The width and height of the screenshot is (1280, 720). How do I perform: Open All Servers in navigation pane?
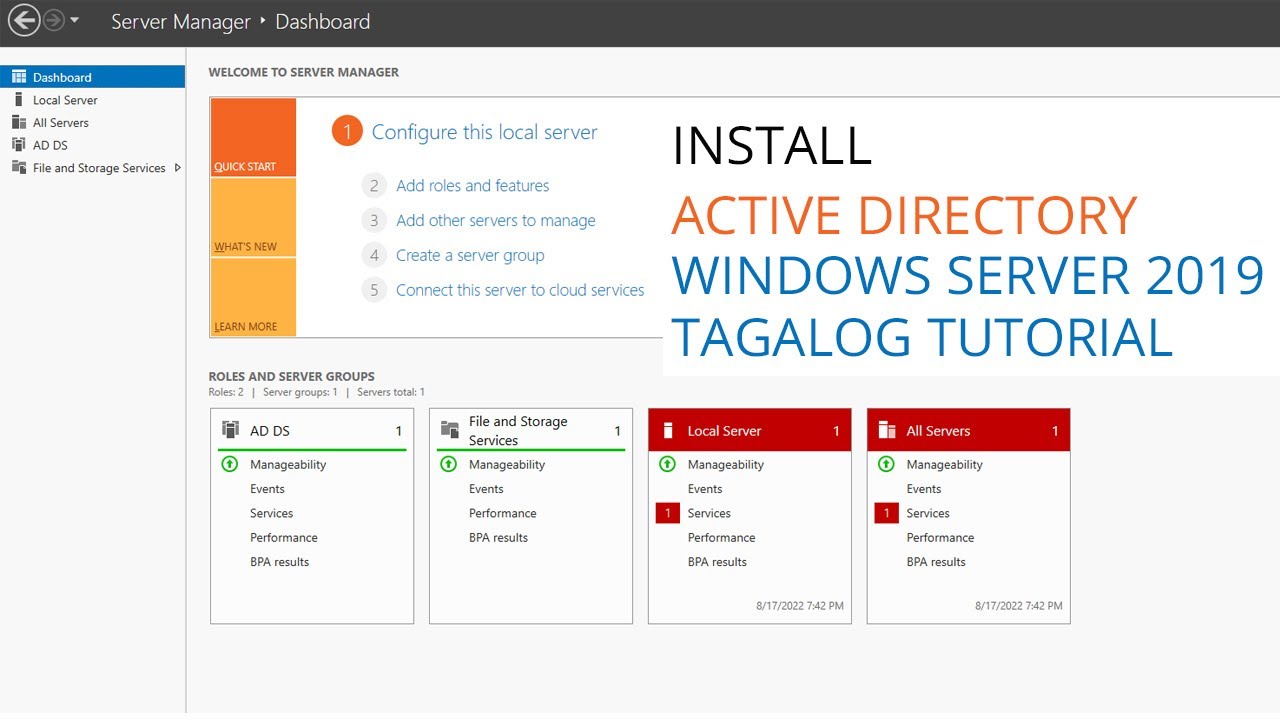(92, 122)
